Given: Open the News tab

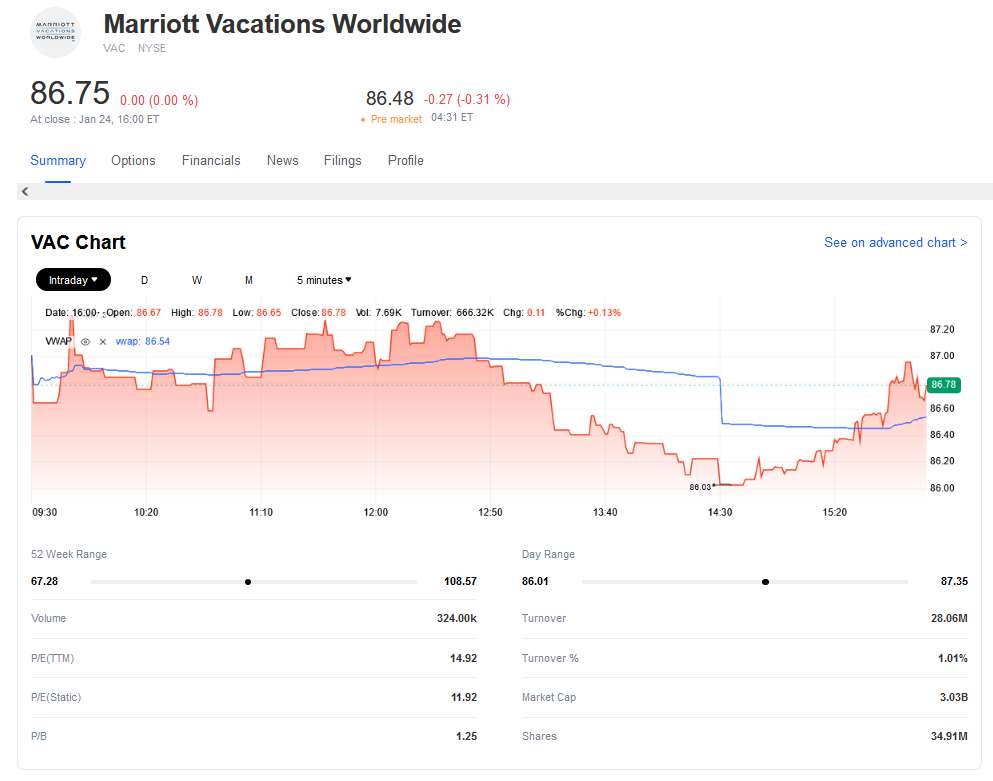Looking at the screenshot, I should (282, 160).
